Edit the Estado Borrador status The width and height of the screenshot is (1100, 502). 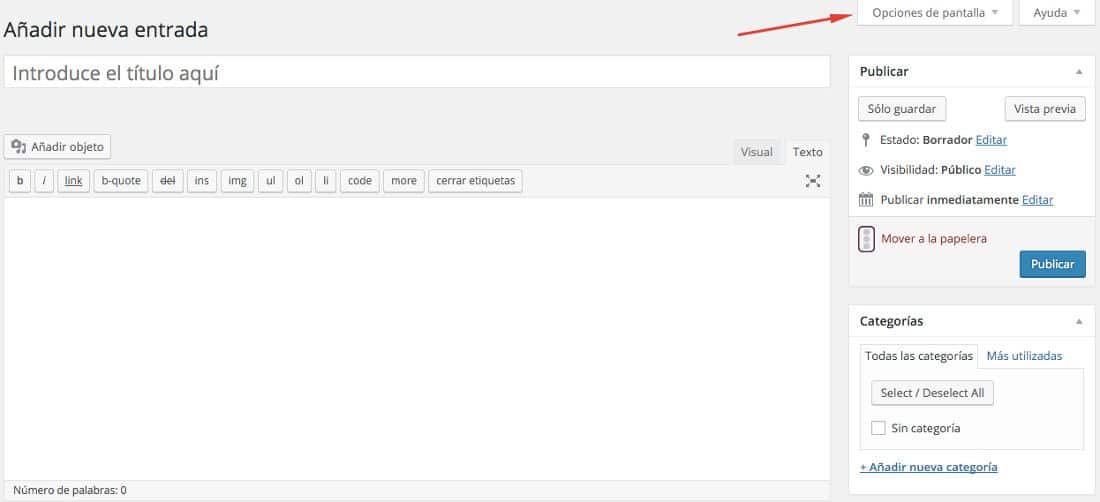(991, 140)
